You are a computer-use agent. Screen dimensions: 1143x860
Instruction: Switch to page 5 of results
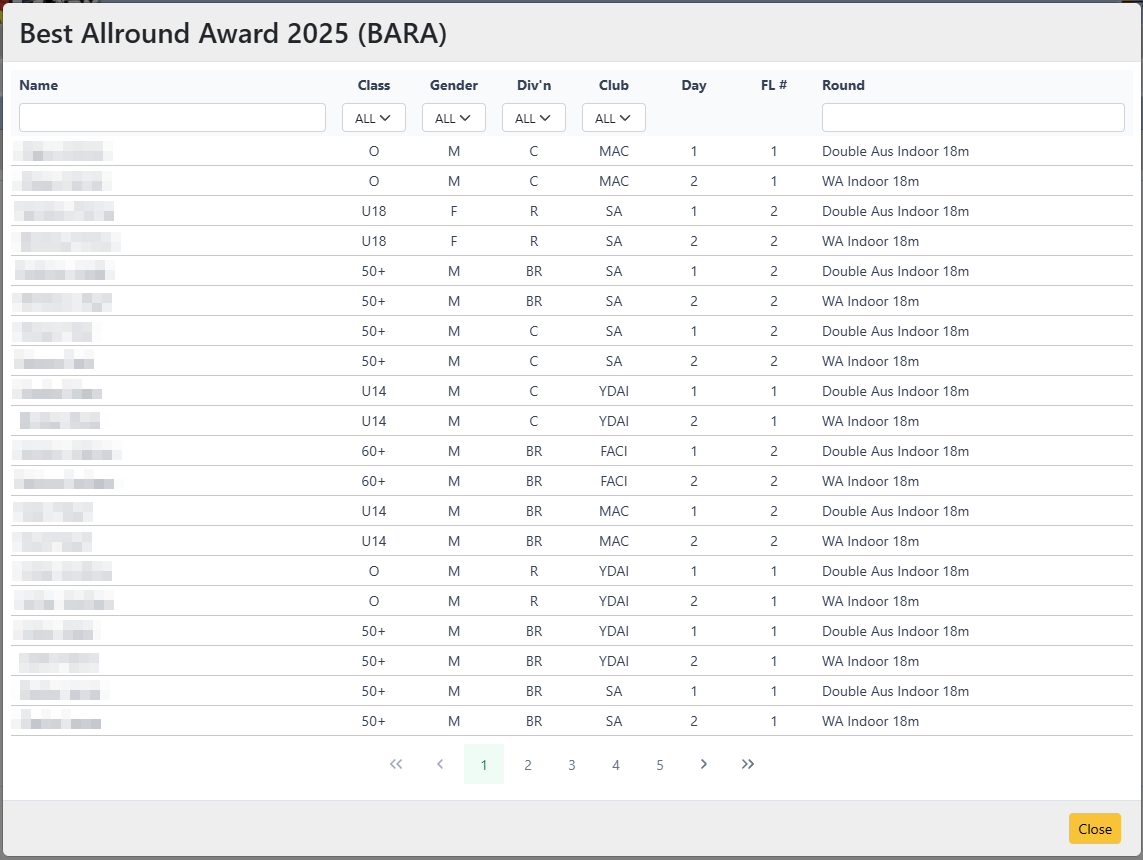coord(660,765)
